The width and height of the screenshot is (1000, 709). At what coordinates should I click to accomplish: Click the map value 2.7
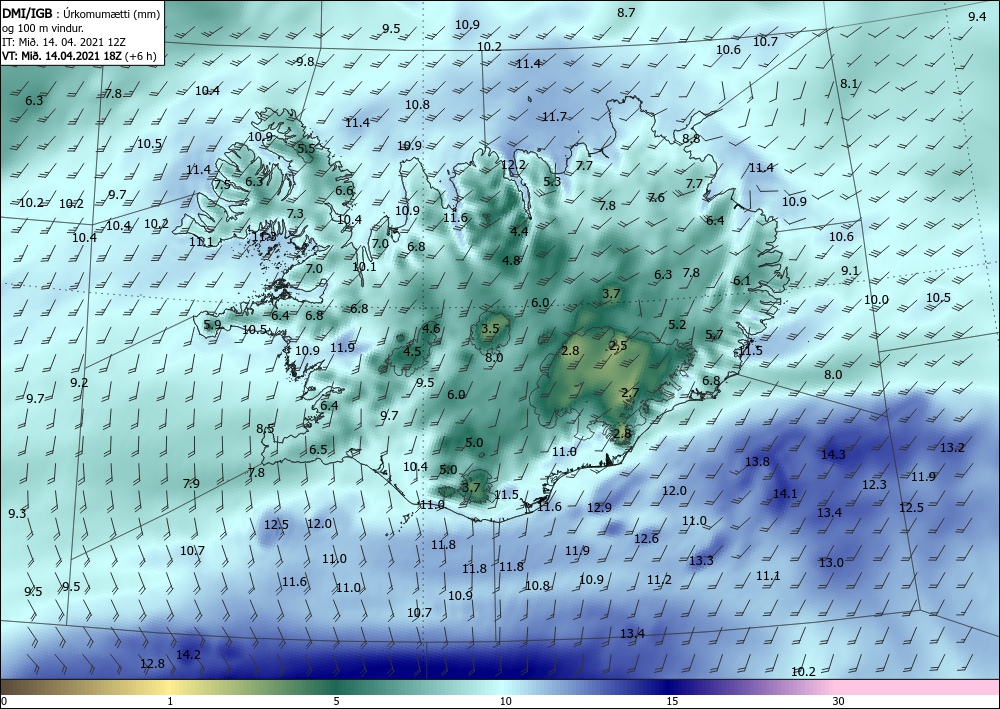[x=630, y=393]
